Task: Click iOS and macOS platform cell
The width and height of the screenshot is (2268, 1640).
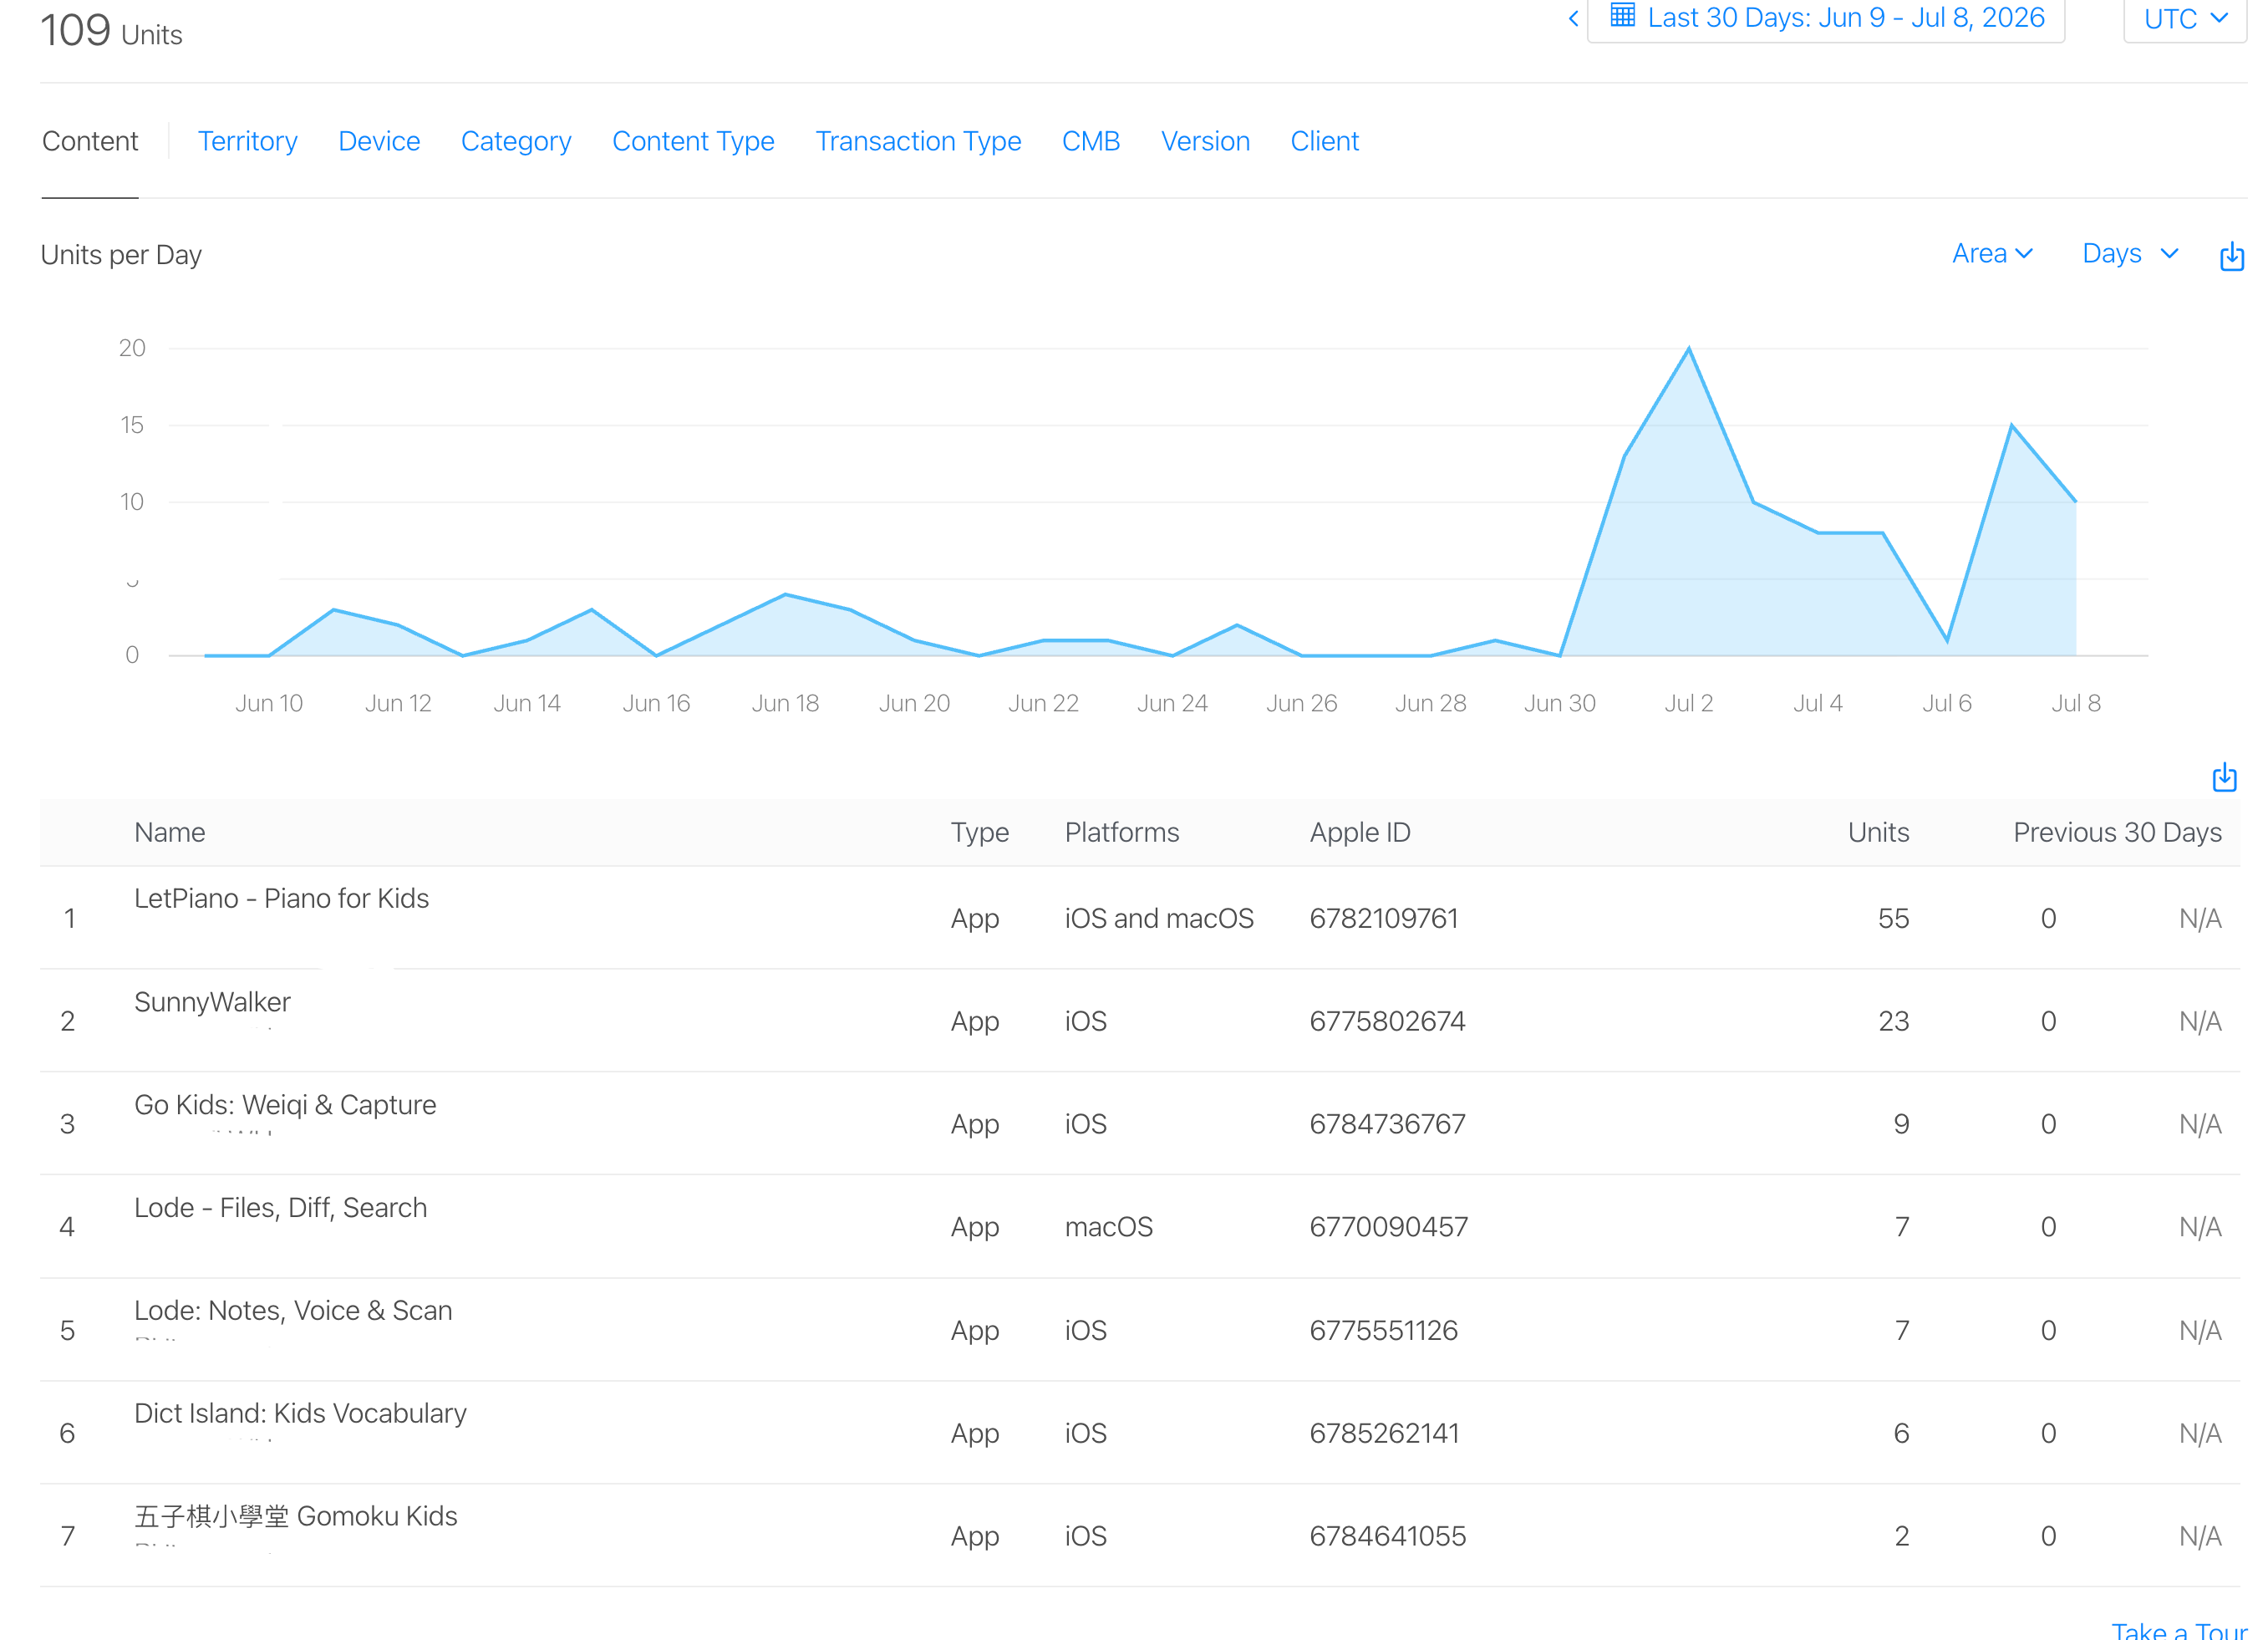Action: tap(1159, 918)
